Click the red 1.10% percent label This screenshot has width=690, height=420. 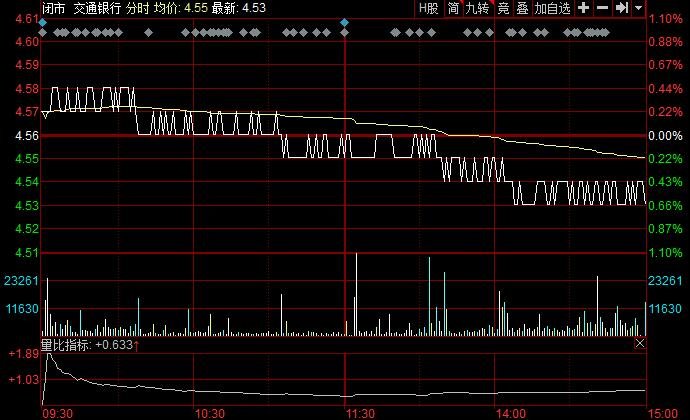(x=665, y=18)
